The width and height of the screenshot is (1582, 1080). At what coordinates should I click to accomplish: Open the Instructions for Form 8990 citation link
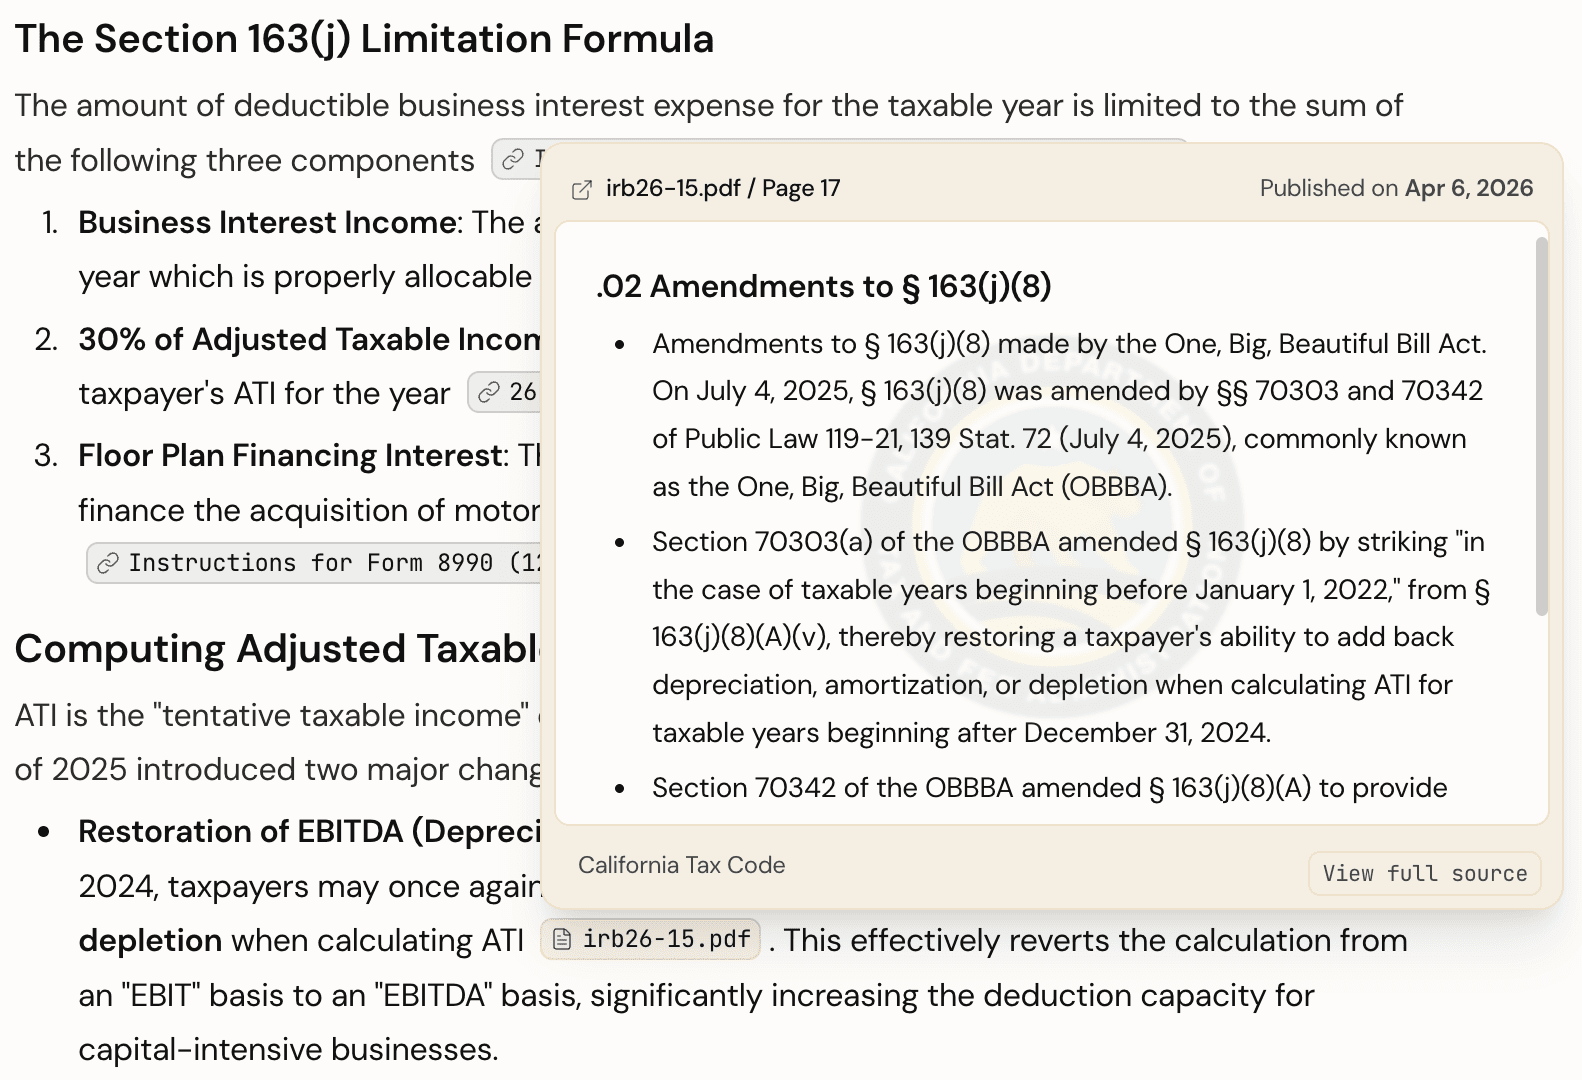click(x=315, y=563)
